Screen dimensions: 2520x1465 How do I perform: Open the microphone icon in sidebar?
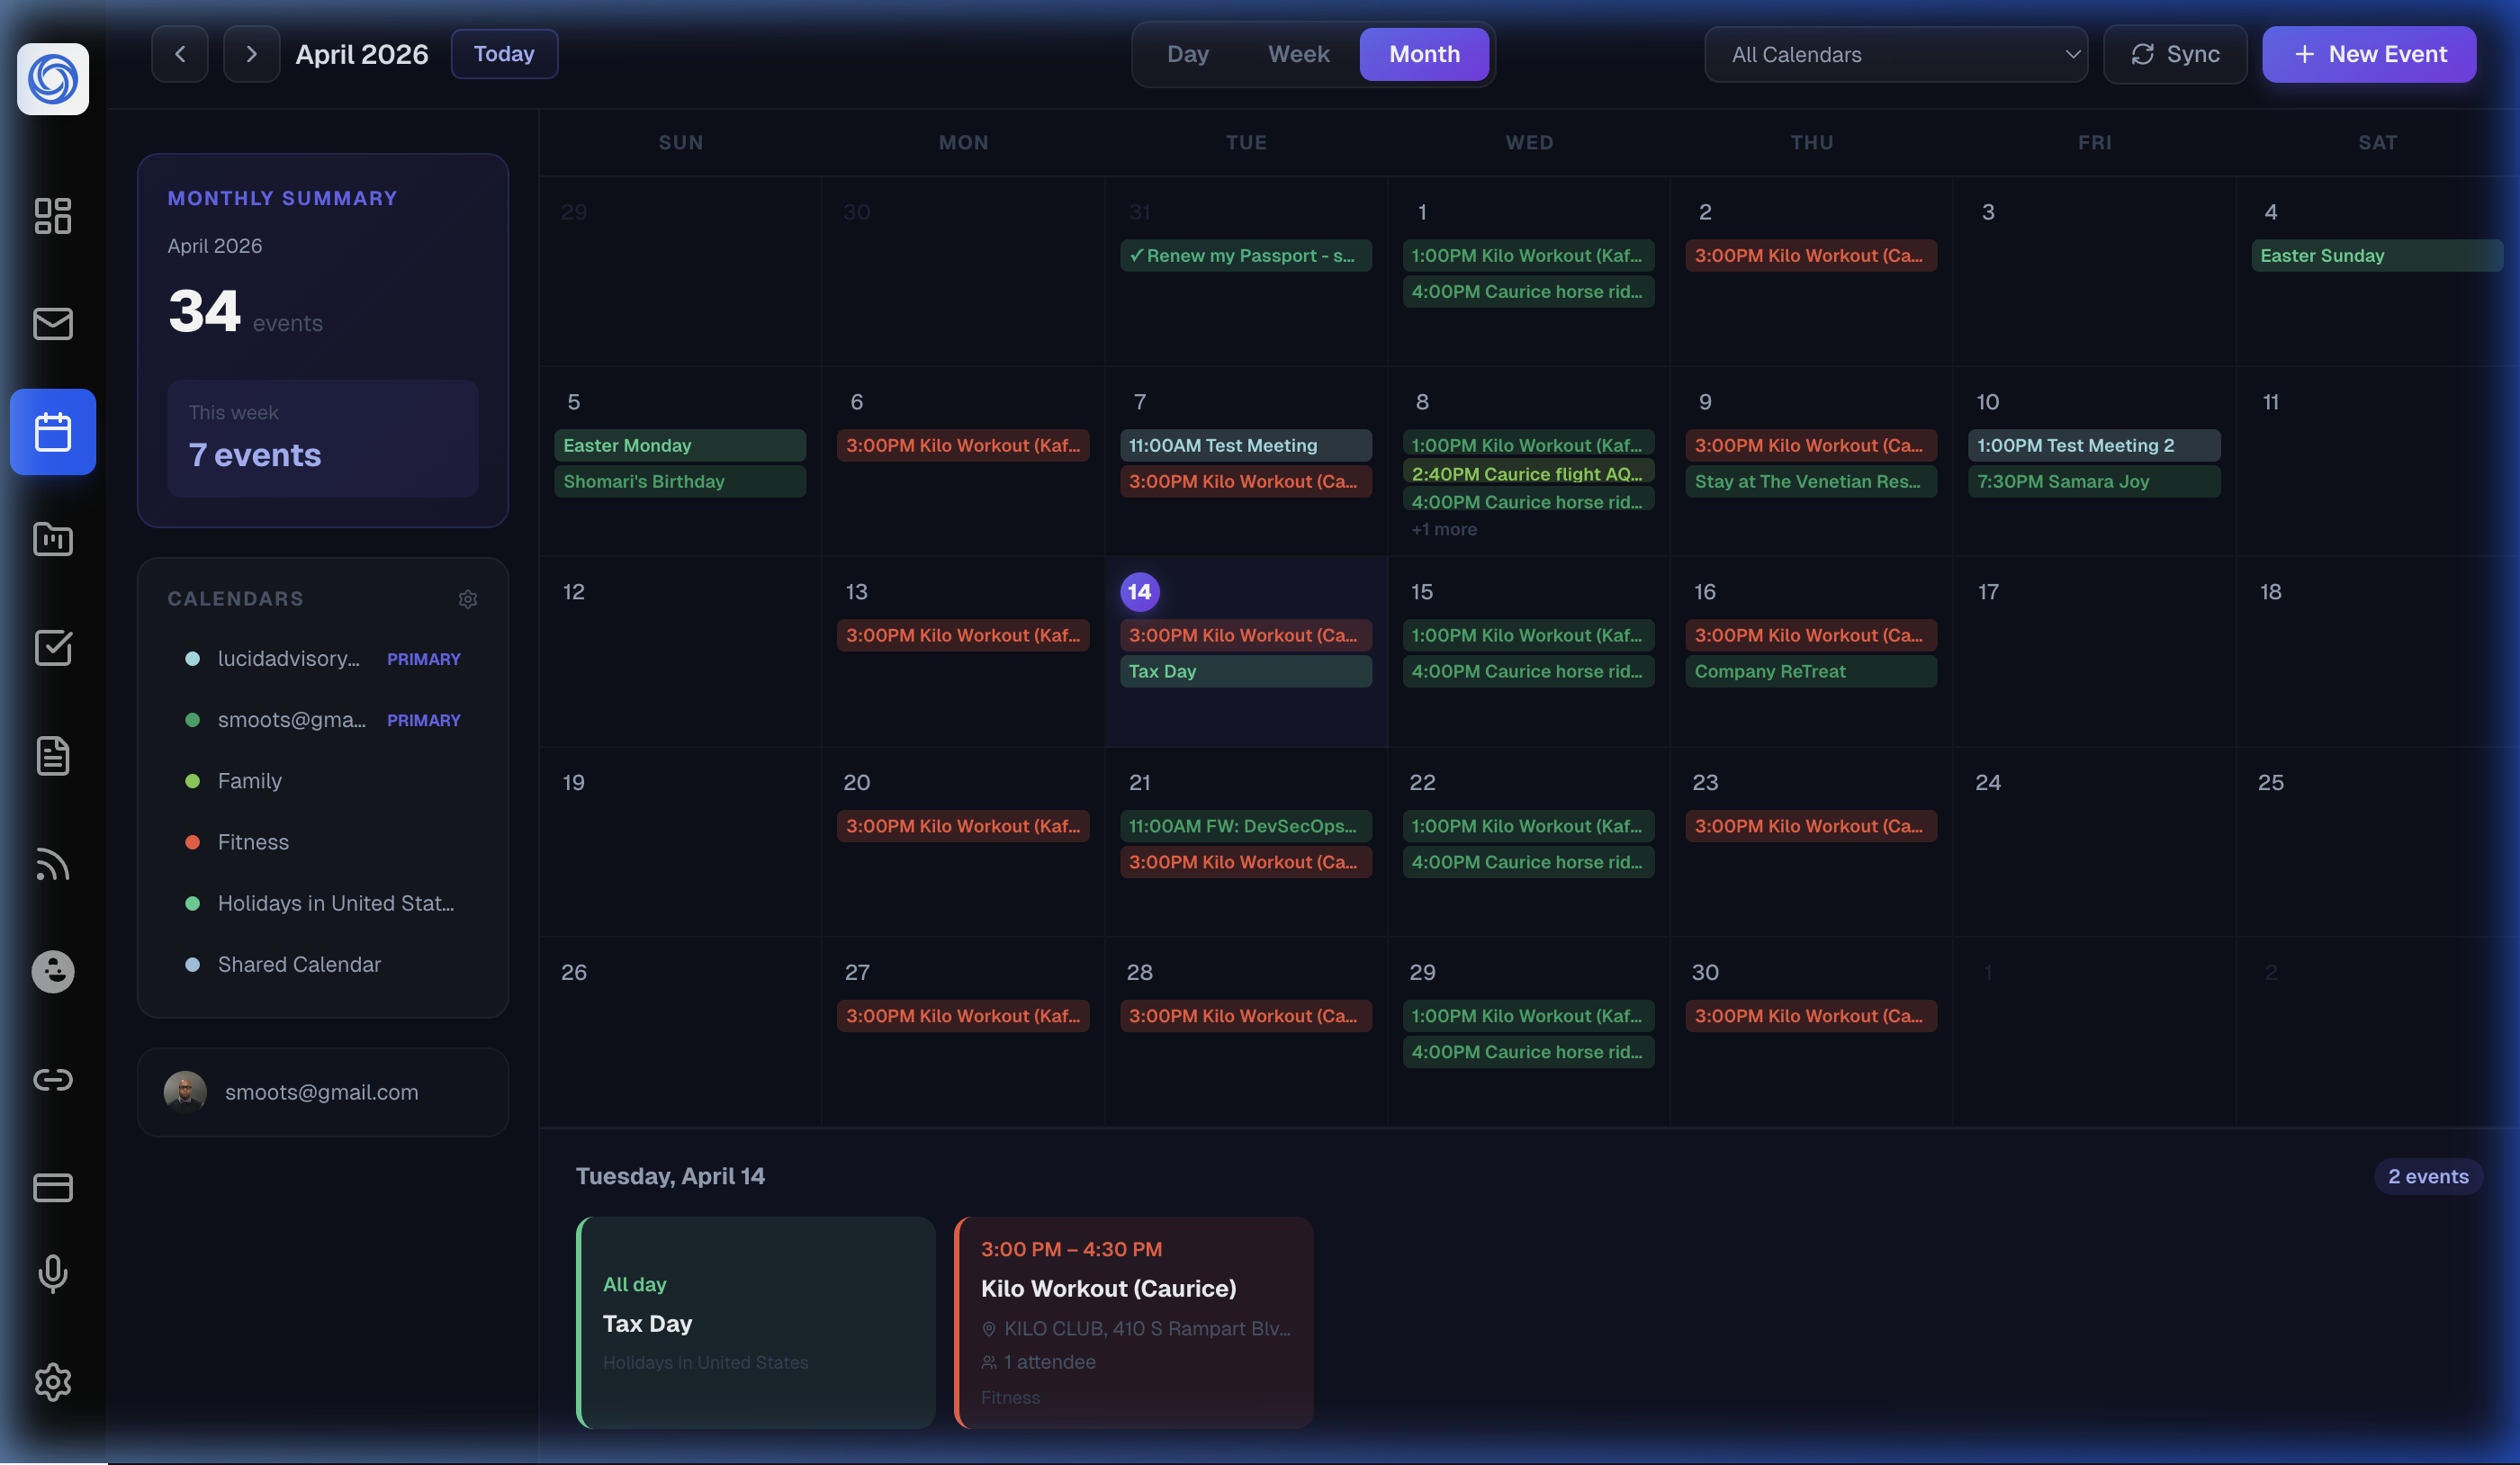pyautogui.click(x=52, y=1273)
